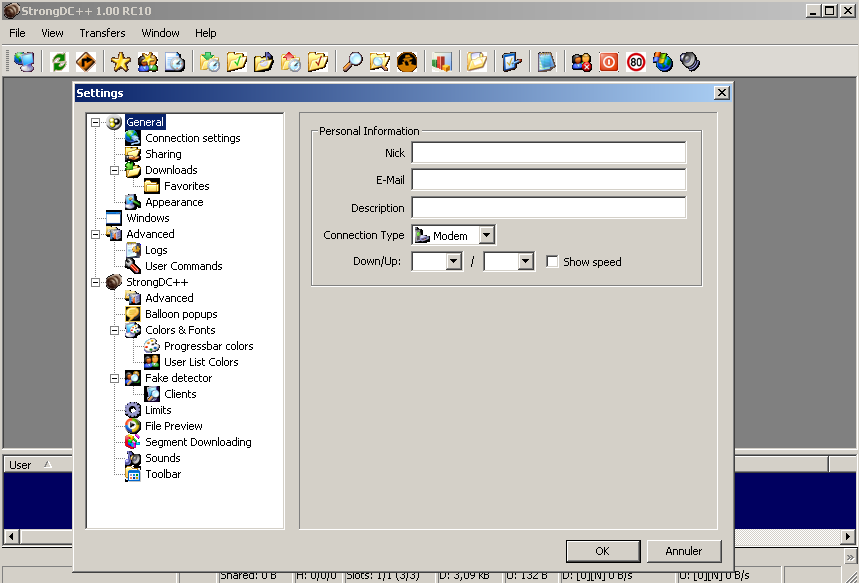The width and height of the screenshot is (859, 583).
Task: Open Network Statistics bar chart icon
Action: click(442, 61)
